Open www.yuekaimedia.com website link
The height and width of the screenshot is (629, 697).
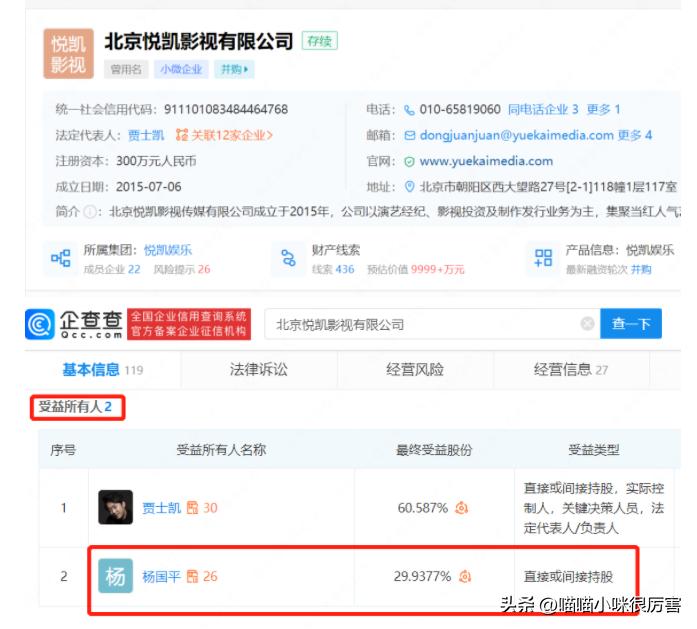pyautogui.click(x=486, y=161)
